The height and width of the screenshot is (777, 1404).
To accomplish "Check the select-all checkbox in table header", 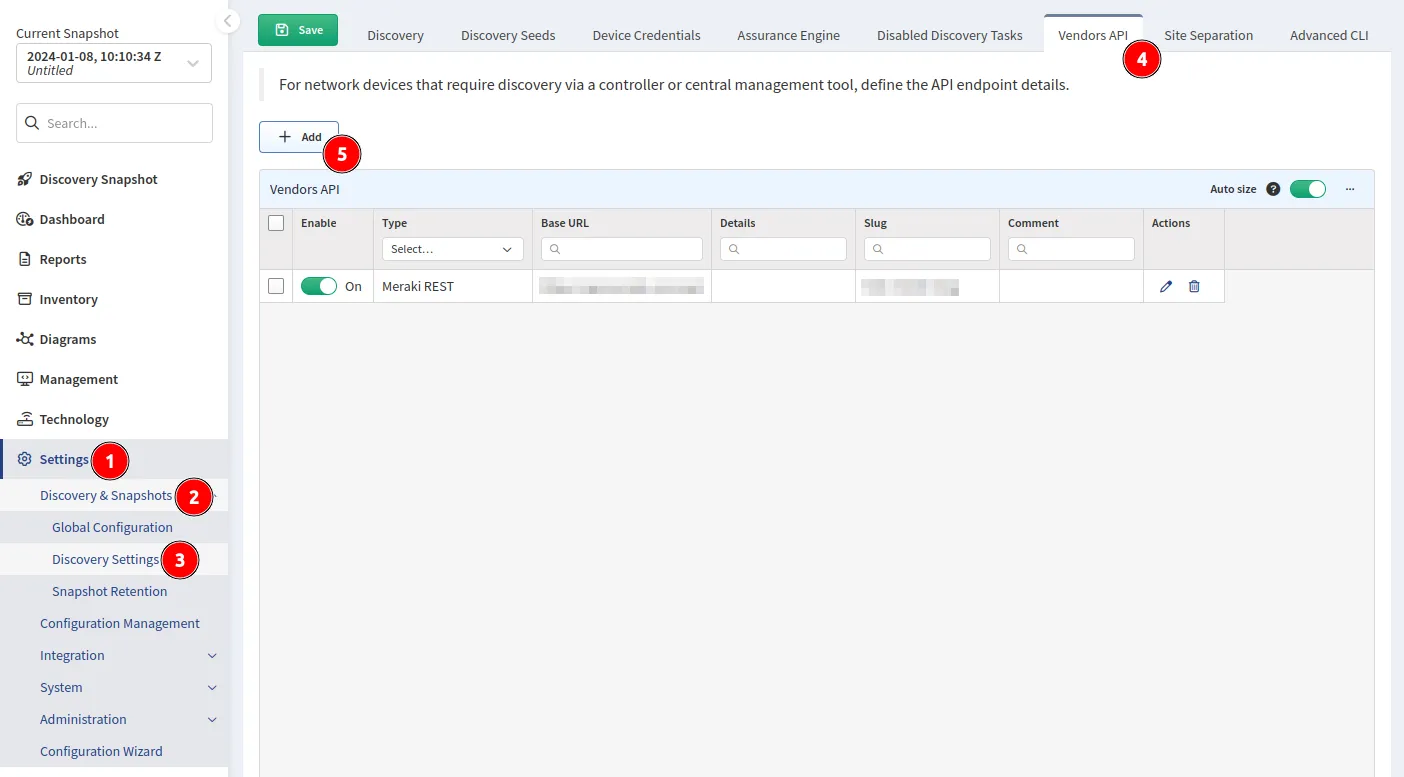I will (276, 223).
